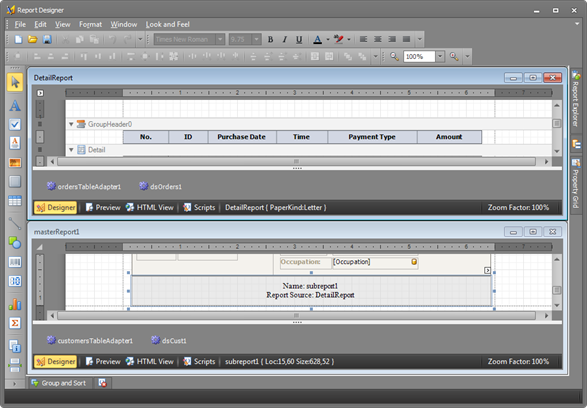Image resolution: width=587 pixels, height=408 pixels.
Task: Click DetailReport horizontal scrollbar thumb
Action: click(296, 161)
